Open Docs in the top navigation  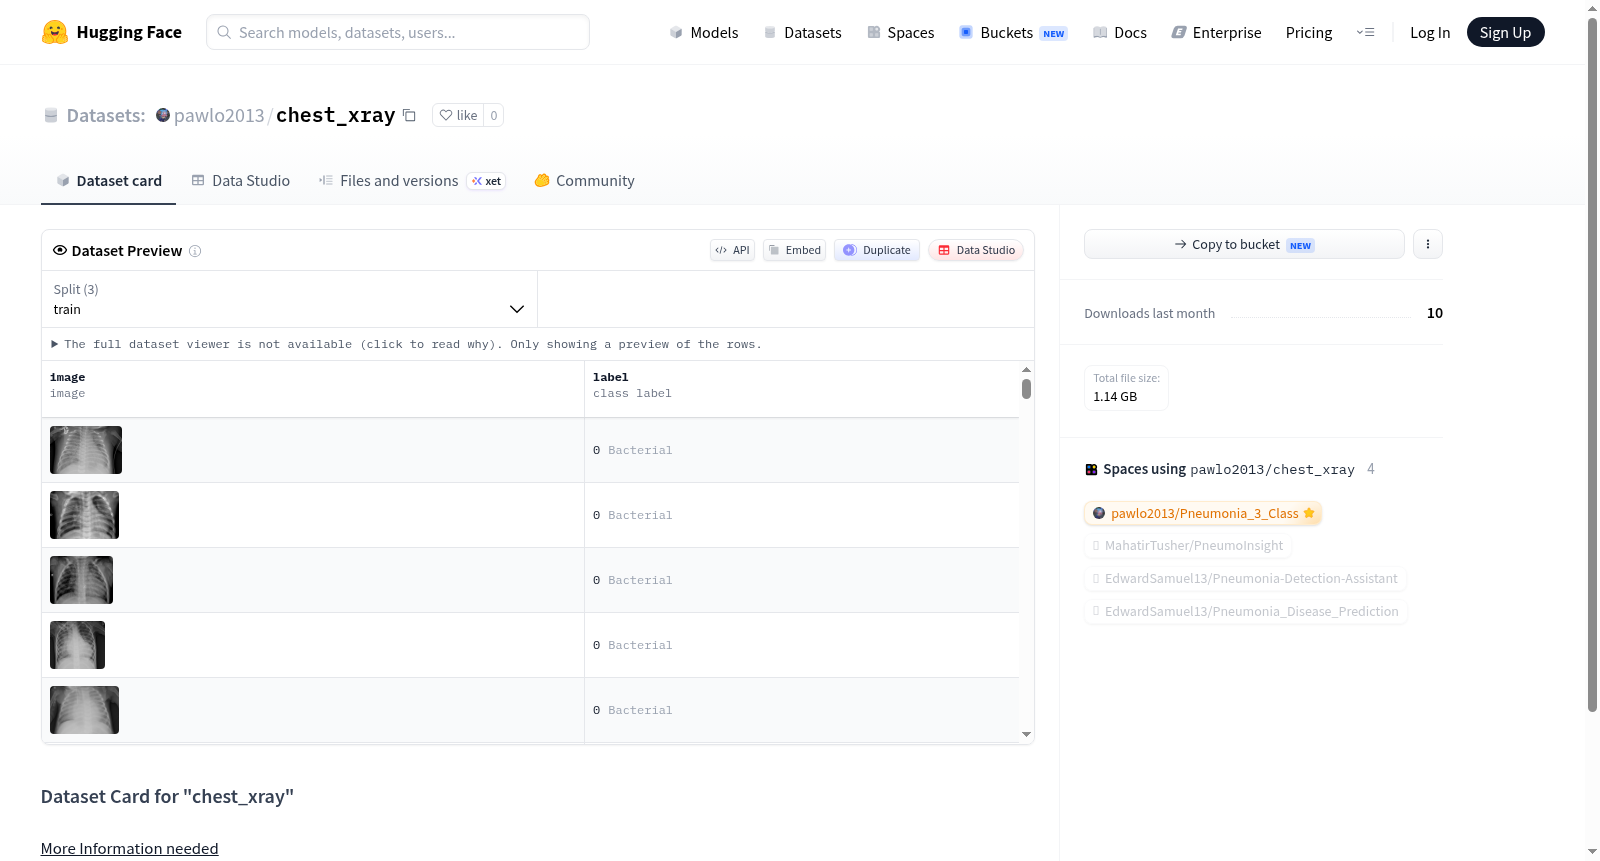pyautogui.click(x=1120, y=32)
